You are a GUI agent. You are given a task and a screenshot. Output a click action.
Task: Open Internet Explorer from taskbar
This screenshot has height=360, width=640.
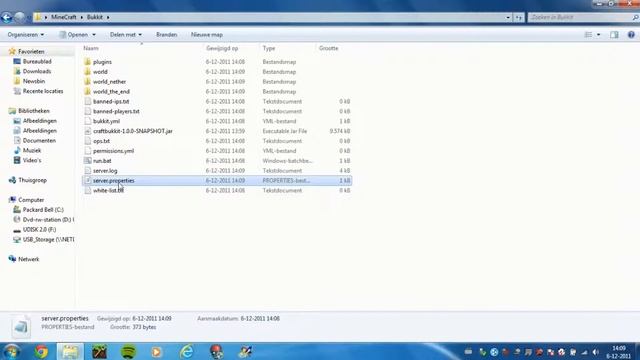click(187, 351)
